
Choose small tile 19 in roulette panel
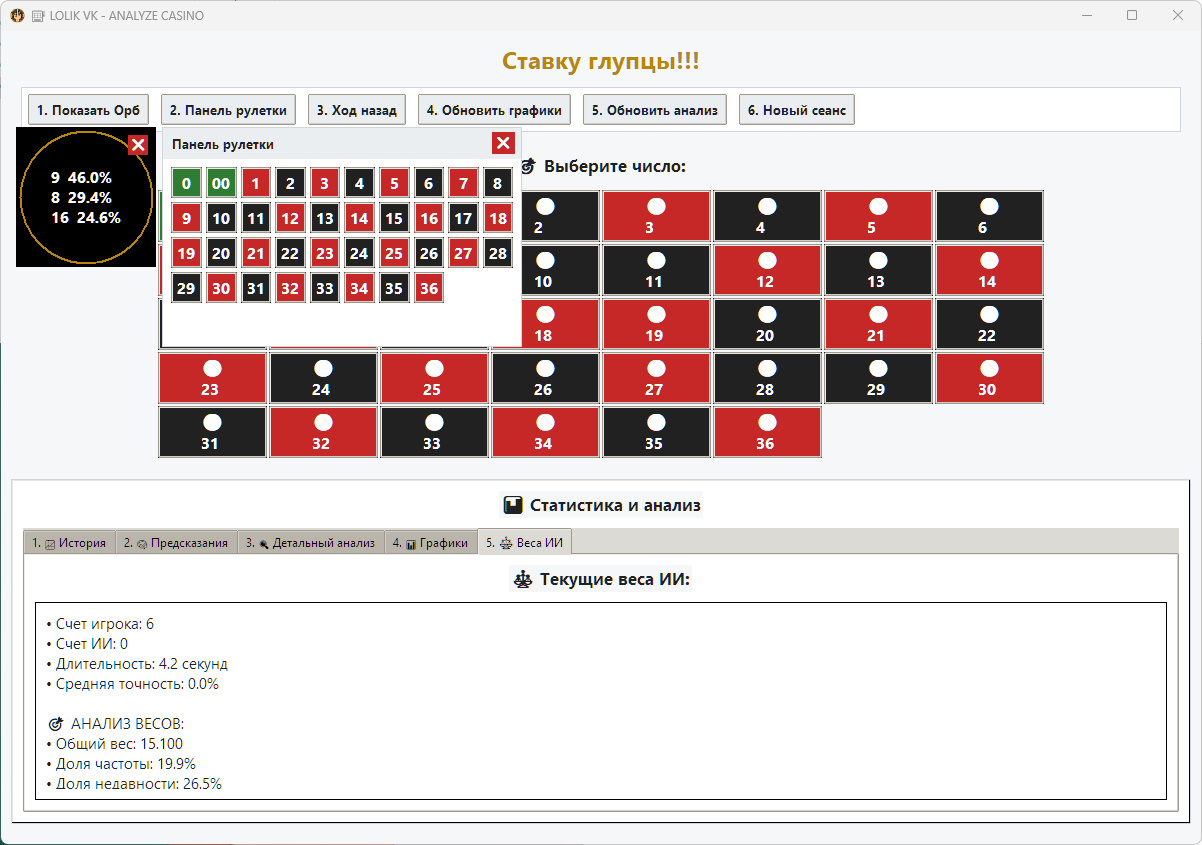tap(187, 253)
